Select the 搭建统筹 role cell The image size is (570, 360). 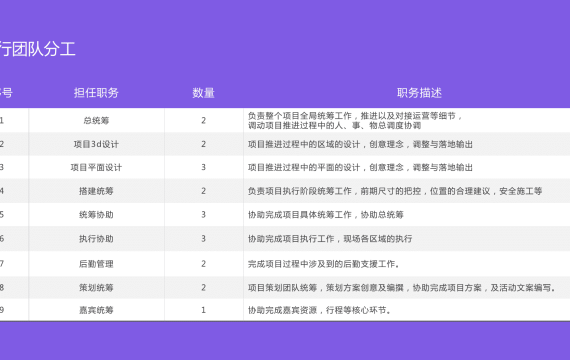(x=96, y=191)
